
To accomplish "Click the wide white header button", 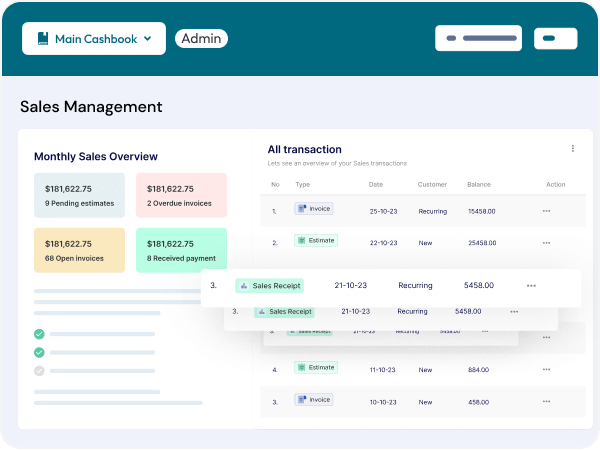I will [479, 38].
